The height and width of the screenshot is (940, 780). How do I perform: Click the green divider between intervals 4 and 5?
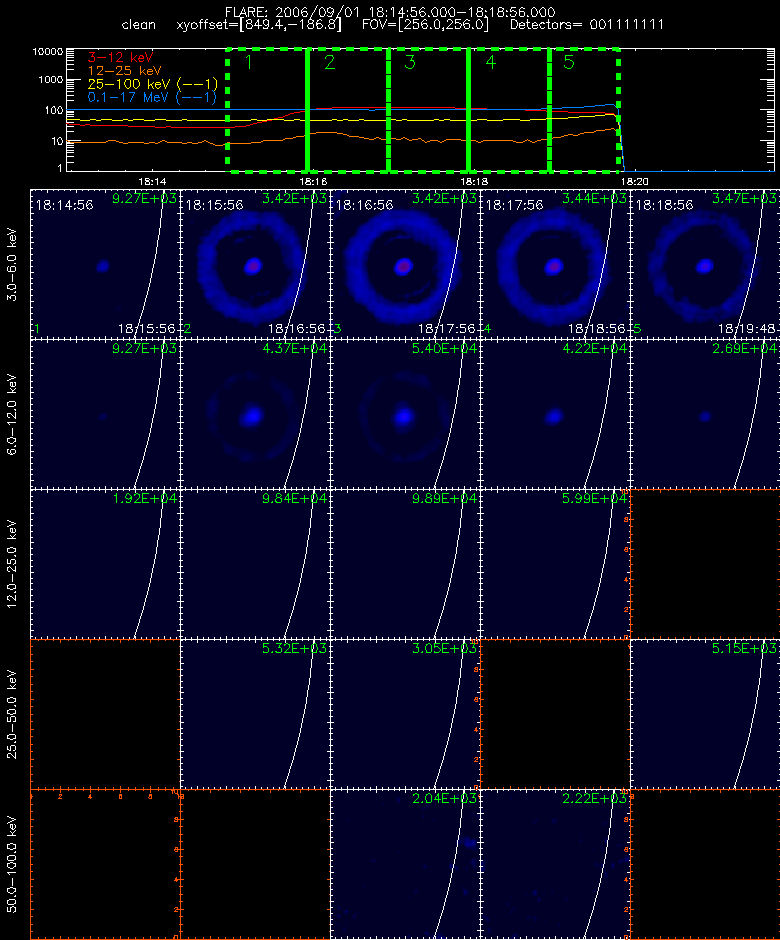pyautogui.click(x=549, y=110)
